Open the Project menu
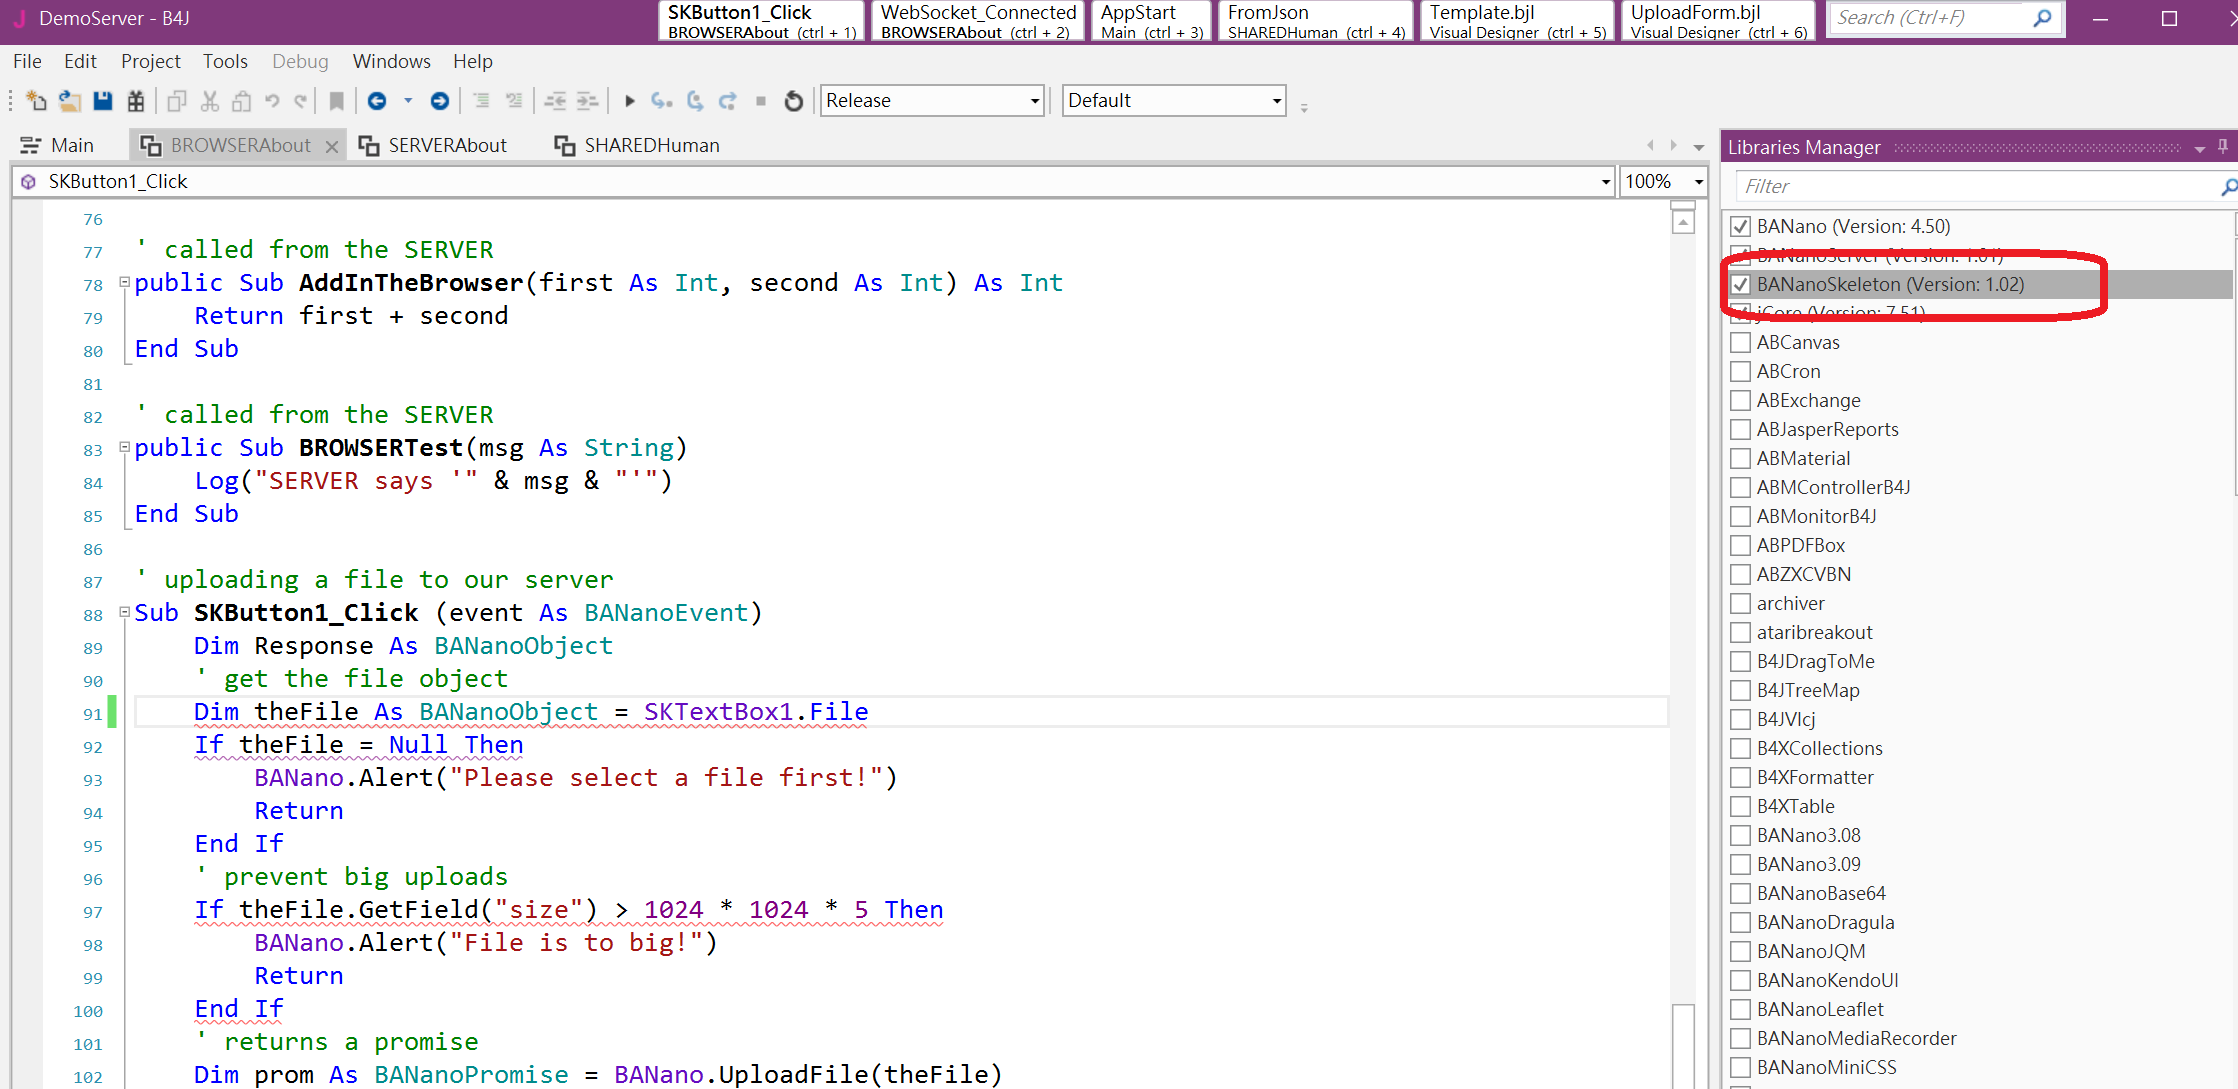2238x1089 pixels. [150, 61]
